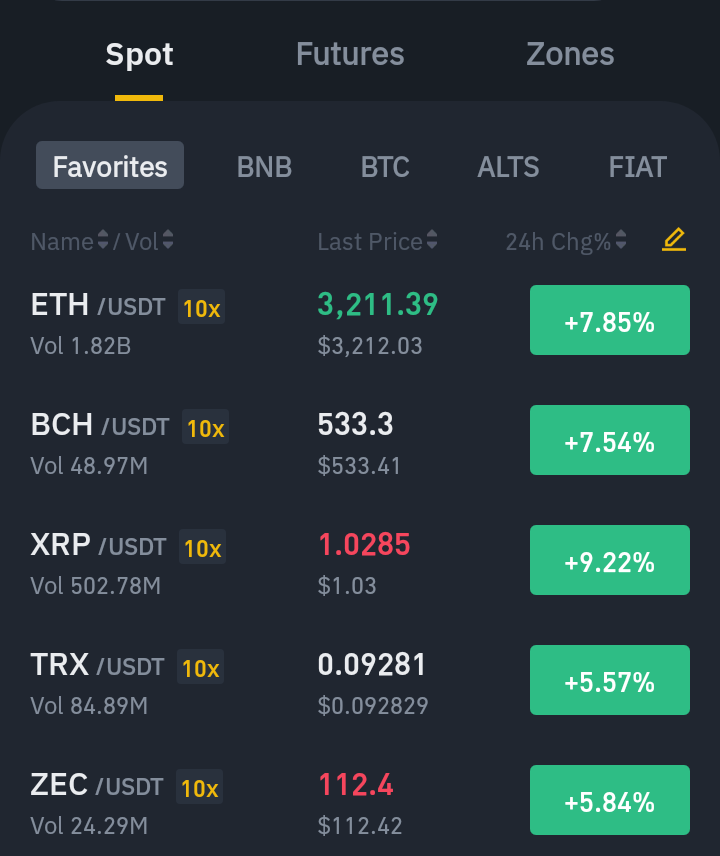Toggle ETH +7.85% change button
This screenshot has height=856, width=720.
pos(610,320)
